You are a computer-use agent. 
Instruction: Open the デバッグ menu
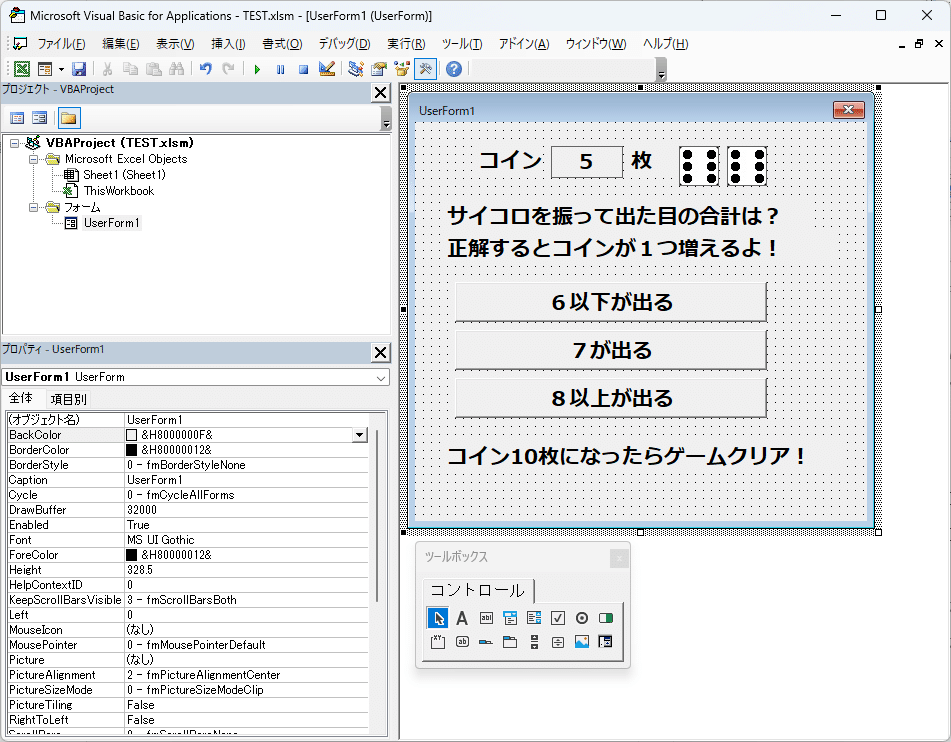click(342, 43)
